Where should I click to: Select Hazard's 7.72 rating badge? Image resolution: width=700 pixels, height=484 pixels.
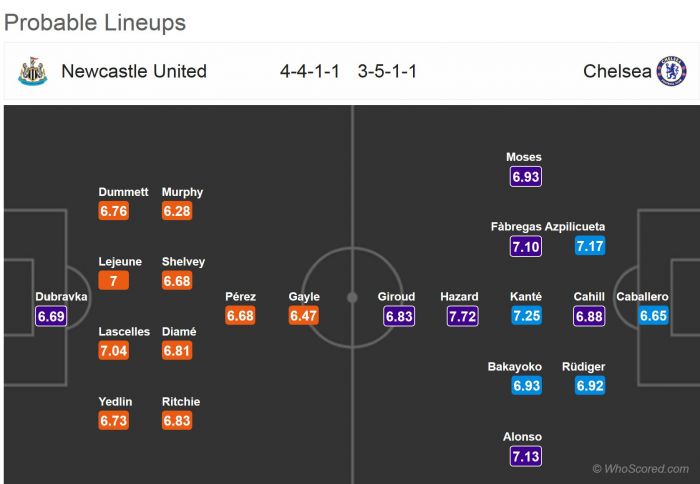coord(461,316)
